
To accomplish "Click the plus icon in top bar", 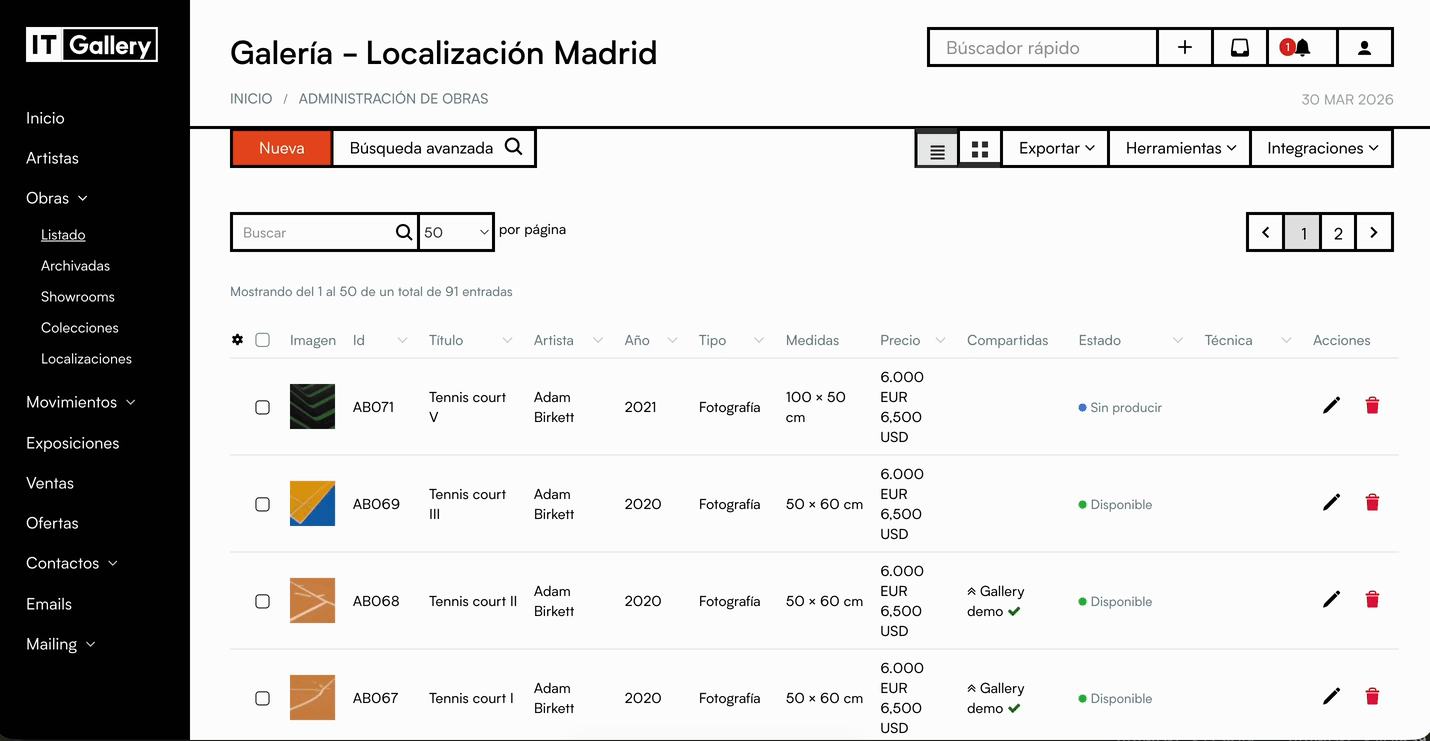I will (1185, 48).
